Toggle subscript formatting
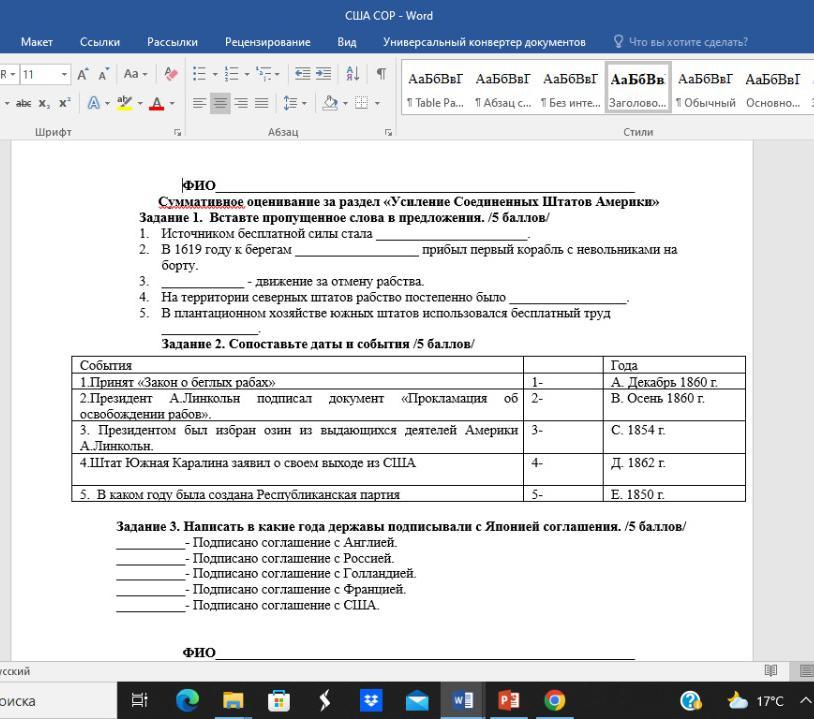The width and height of the screenshot is (814, 719). tap(44, 103)
